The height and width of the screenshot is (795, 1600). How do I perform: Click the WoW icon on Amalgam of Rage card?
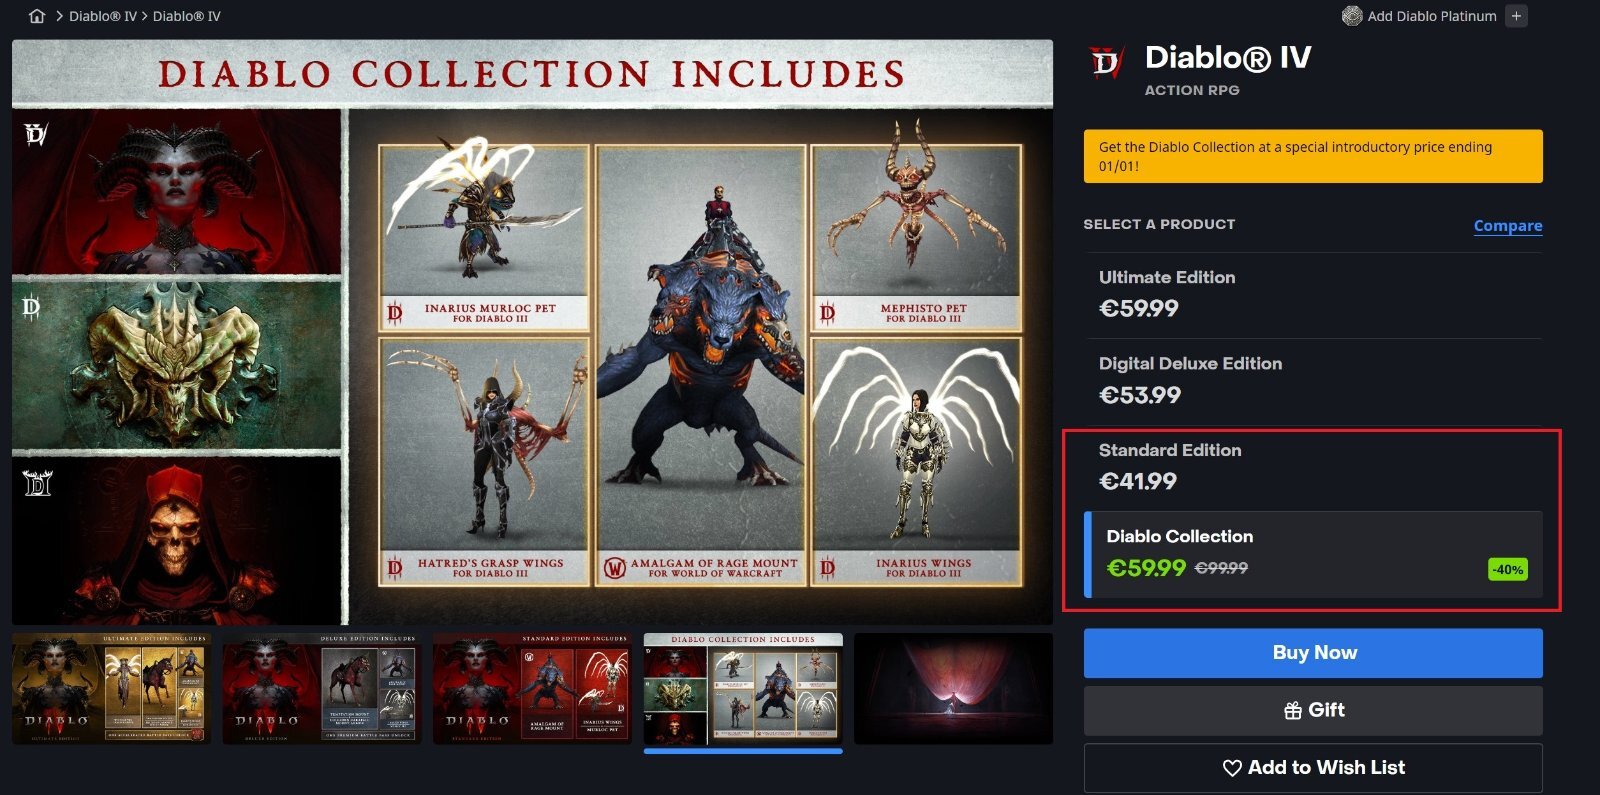(614, 568)
